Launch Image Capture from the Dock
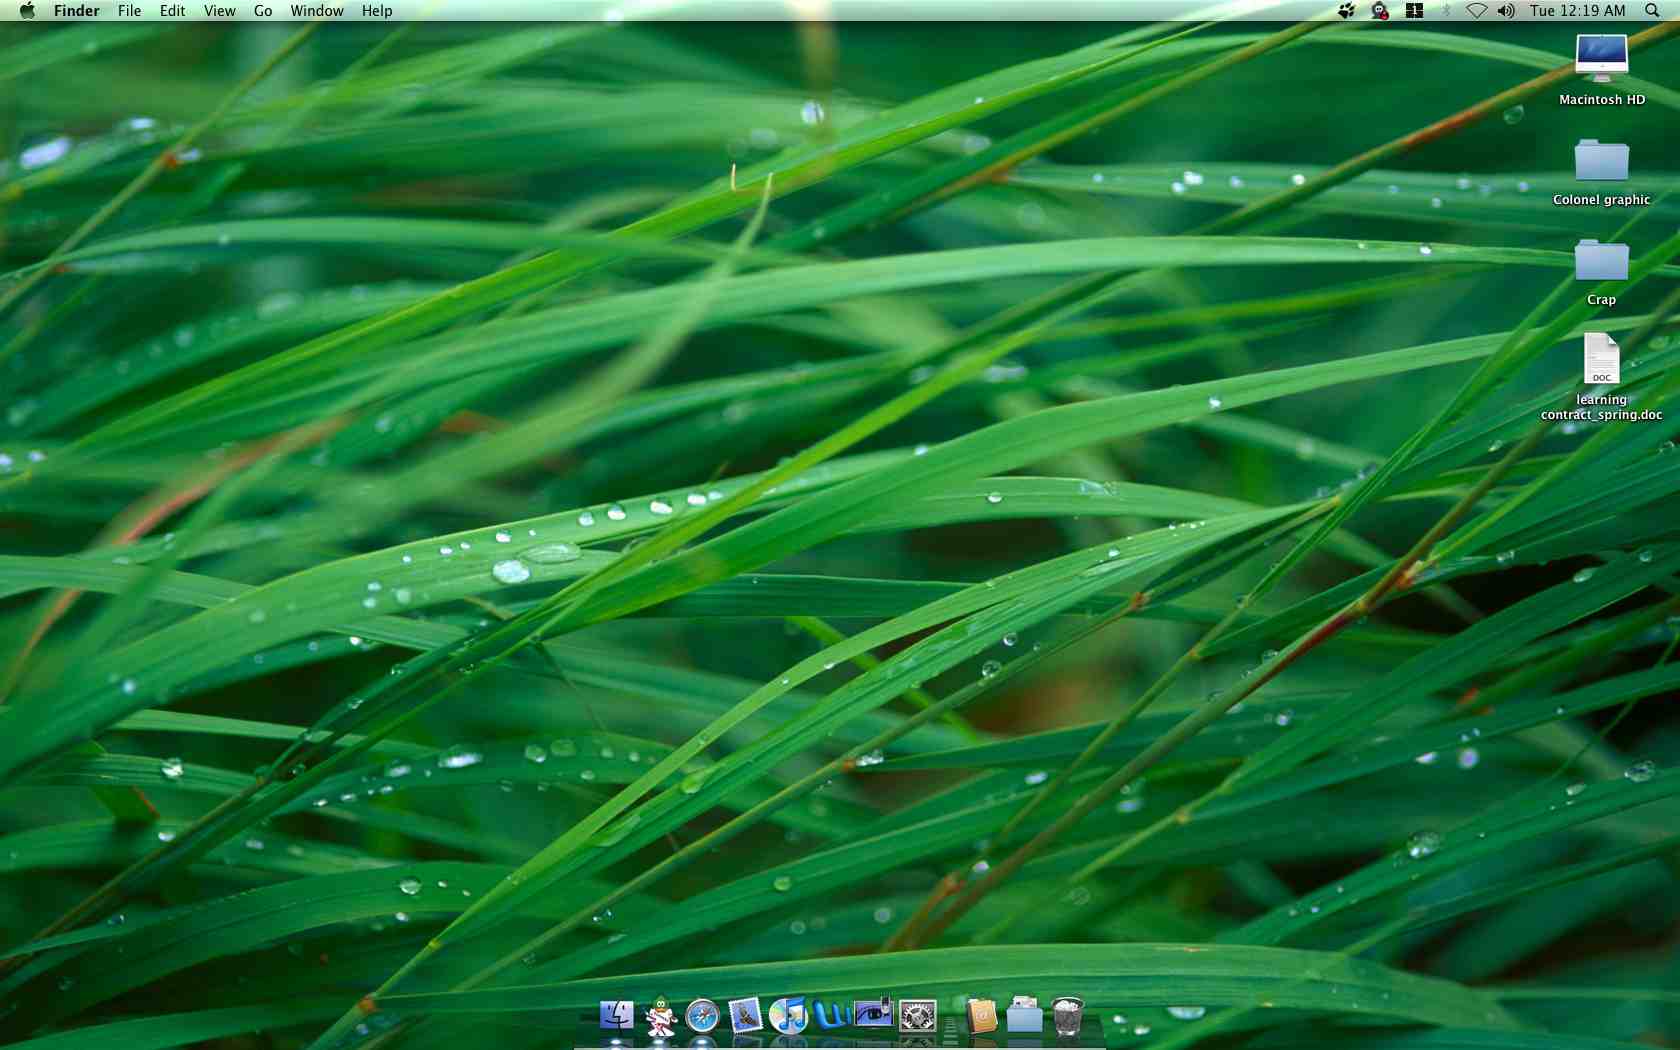Image resolution: width=1680 pixels, height=1050 pixels. pos(874,1015)
